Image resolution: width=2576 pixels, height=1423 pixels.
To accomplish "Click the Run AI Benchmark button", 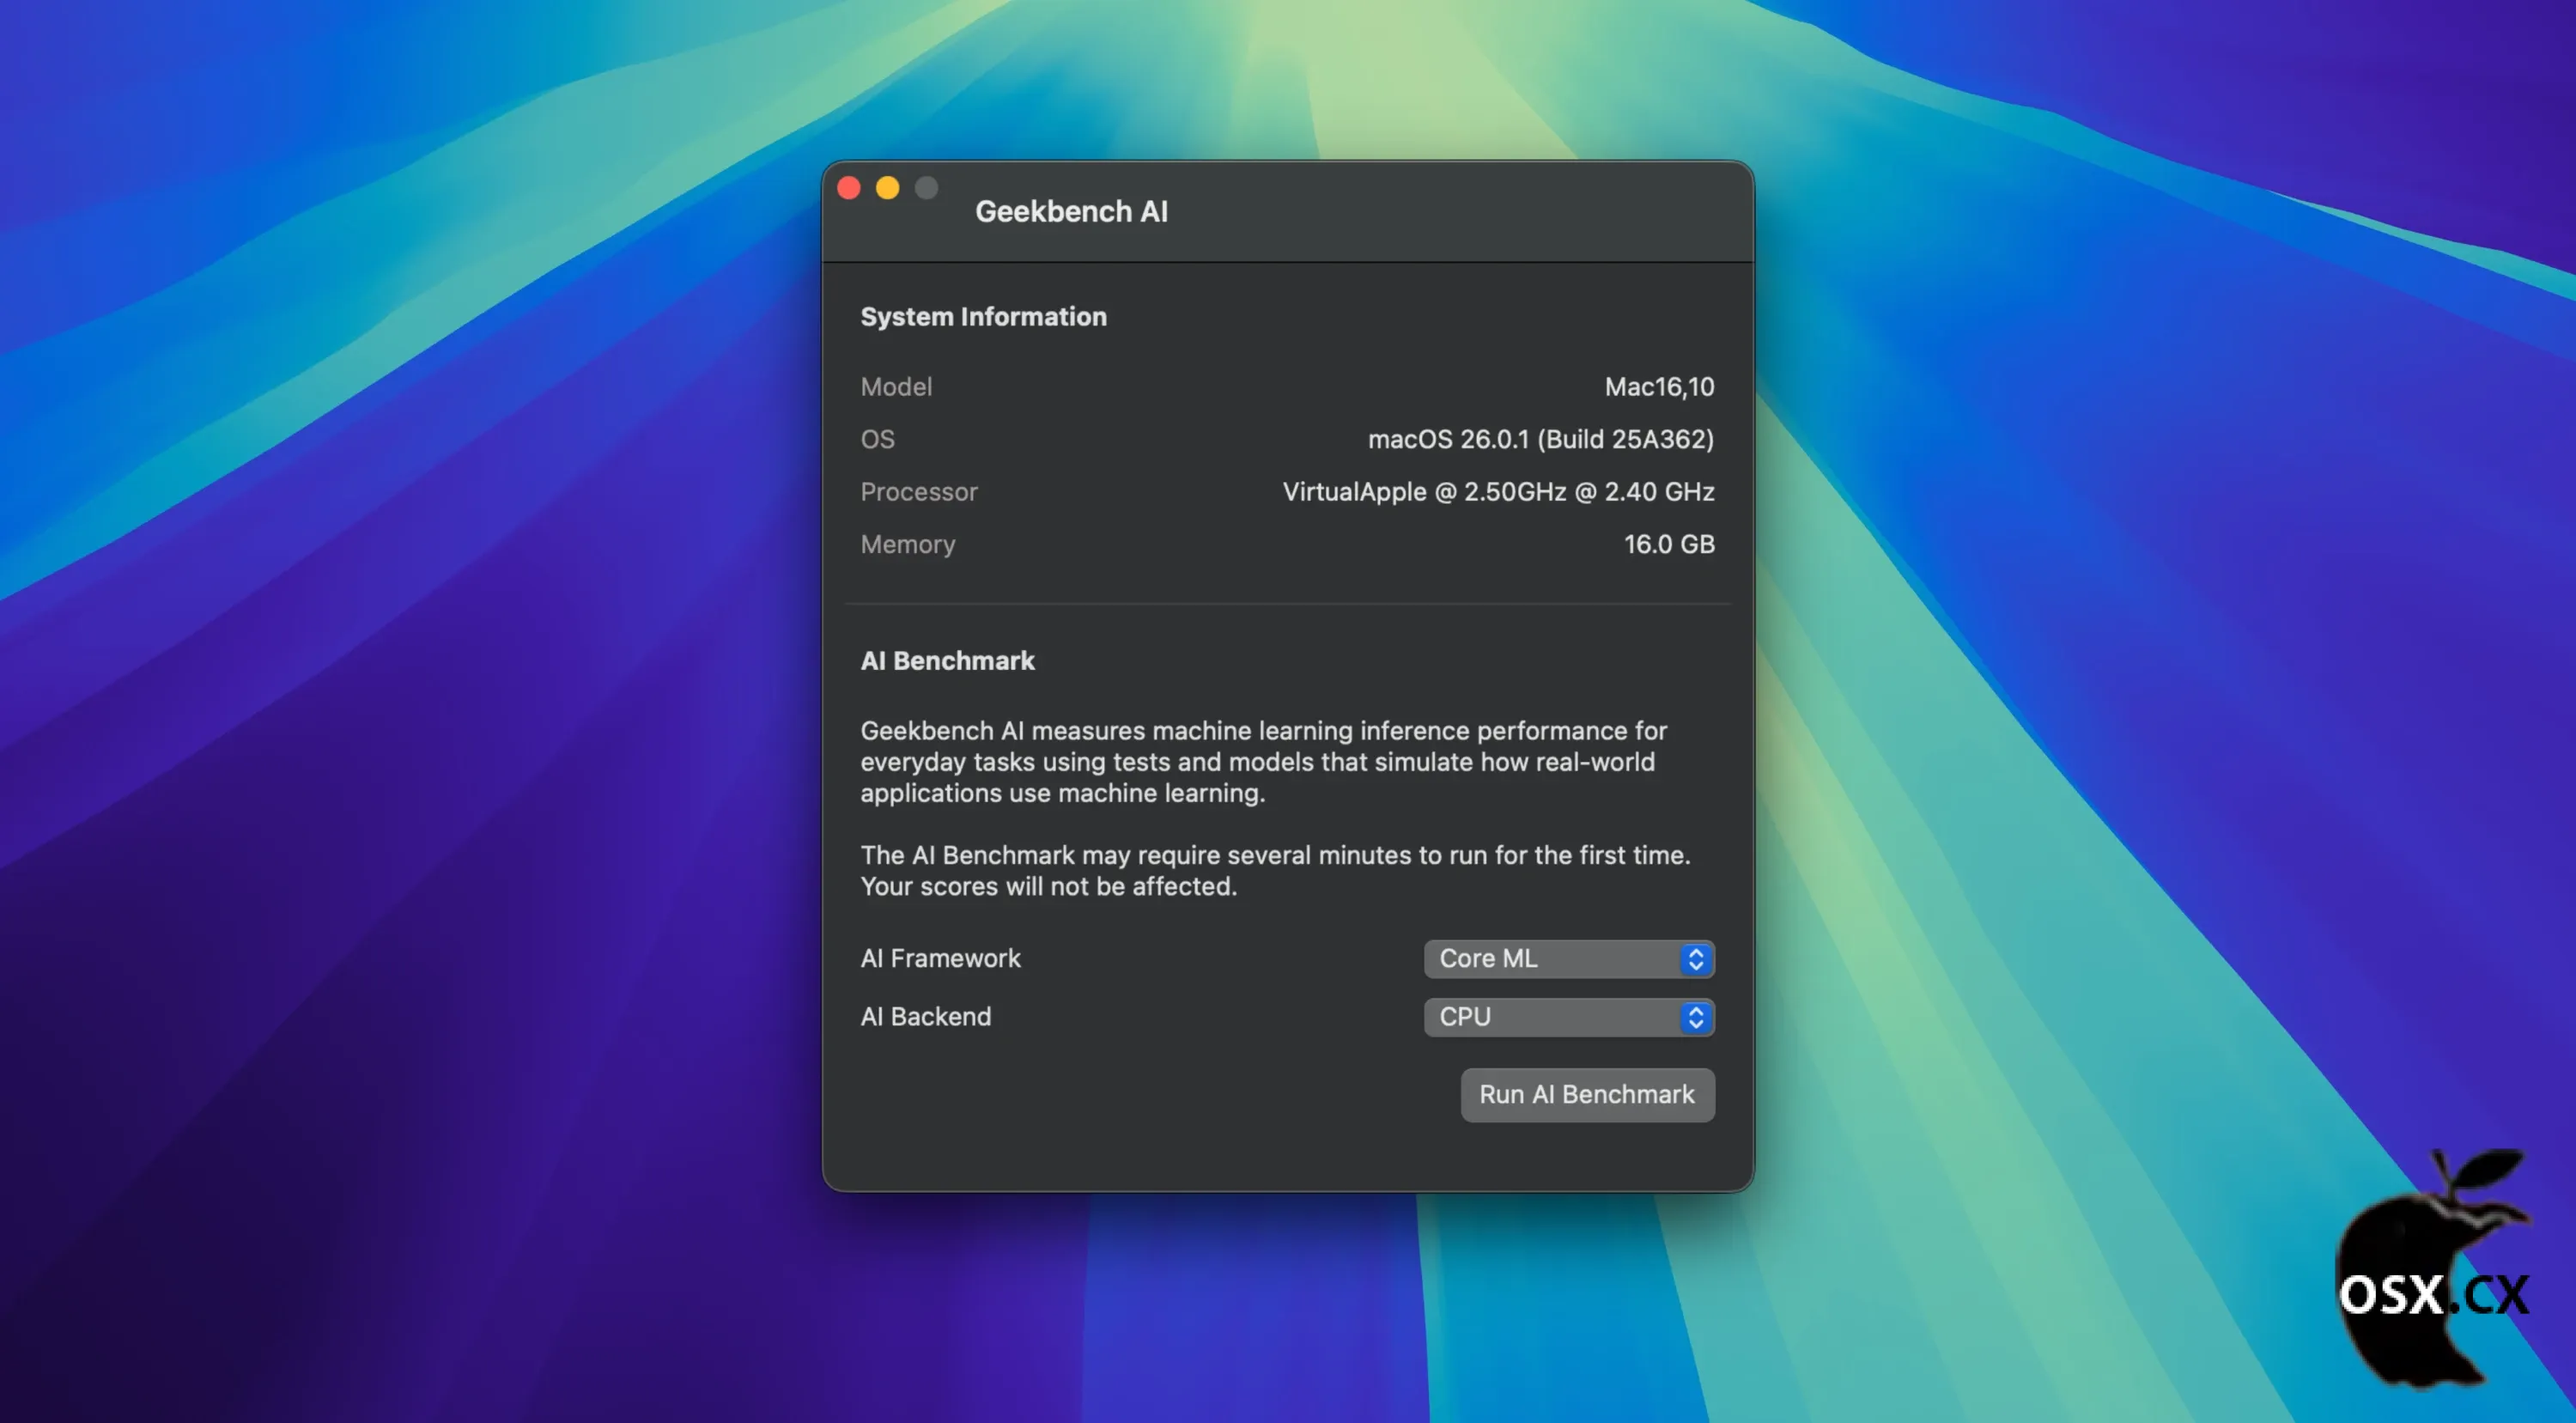I will (1587, 1095).
